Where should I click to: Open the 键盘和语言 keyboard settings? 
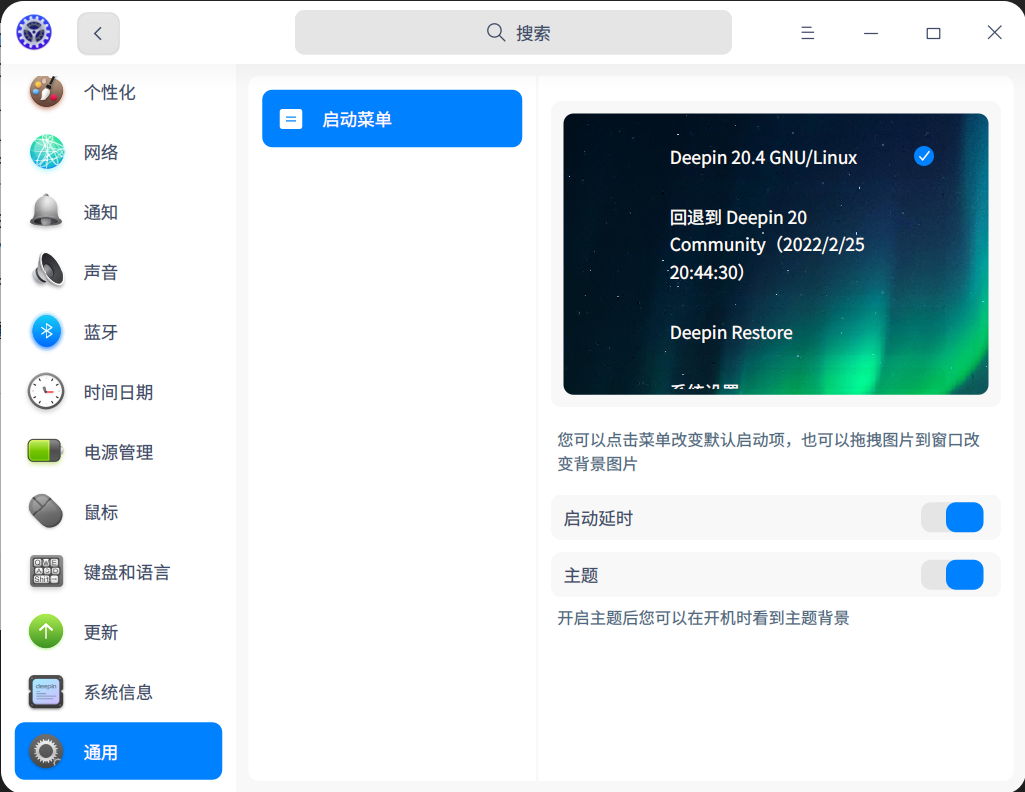125,572
